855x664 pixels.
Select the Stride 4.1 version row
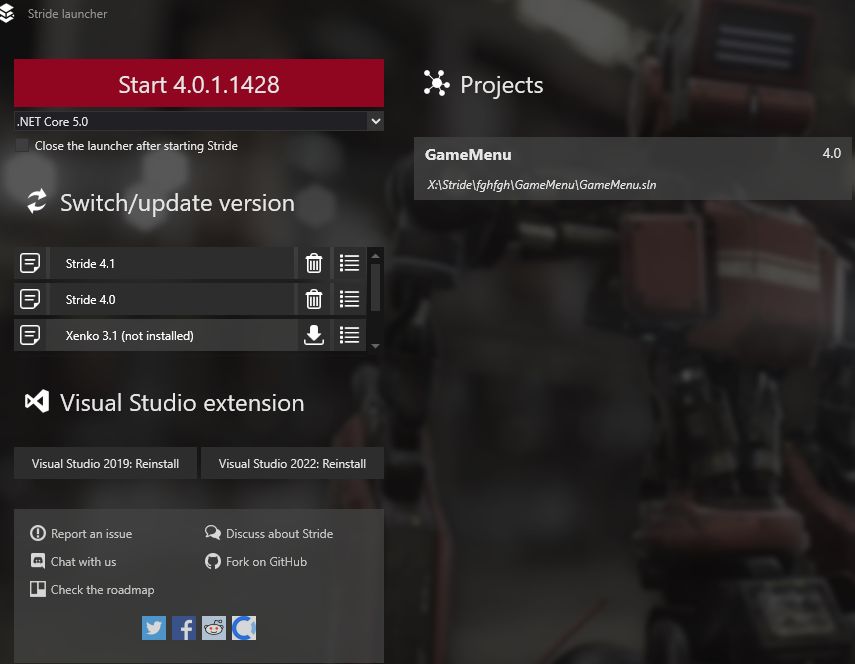[171, 263]
